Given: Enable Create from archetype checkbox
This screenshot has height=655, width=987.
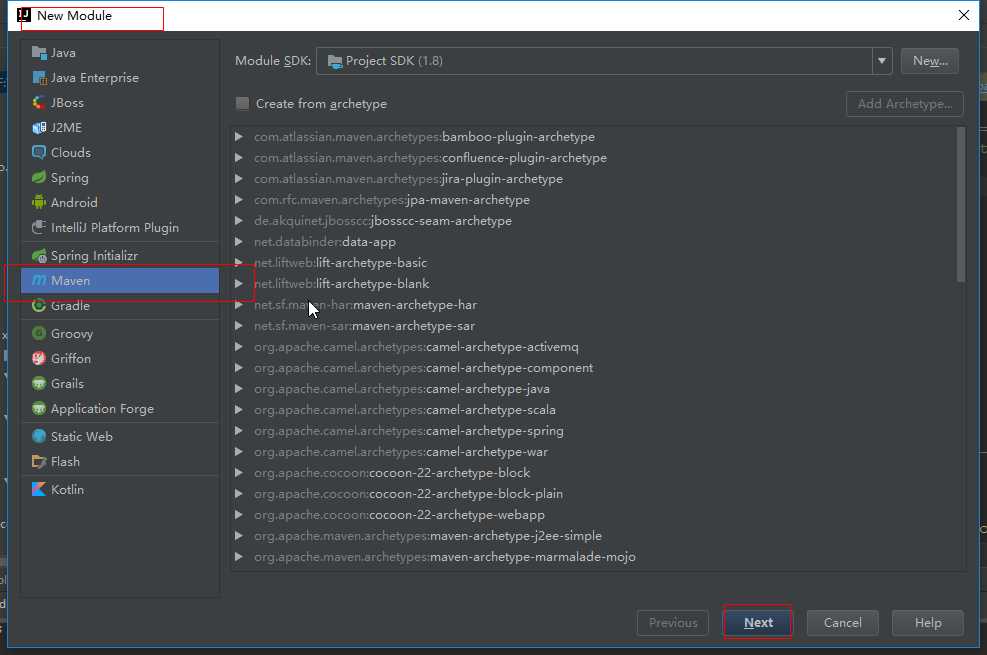Looking at the screenshot, I should (242, 104).
